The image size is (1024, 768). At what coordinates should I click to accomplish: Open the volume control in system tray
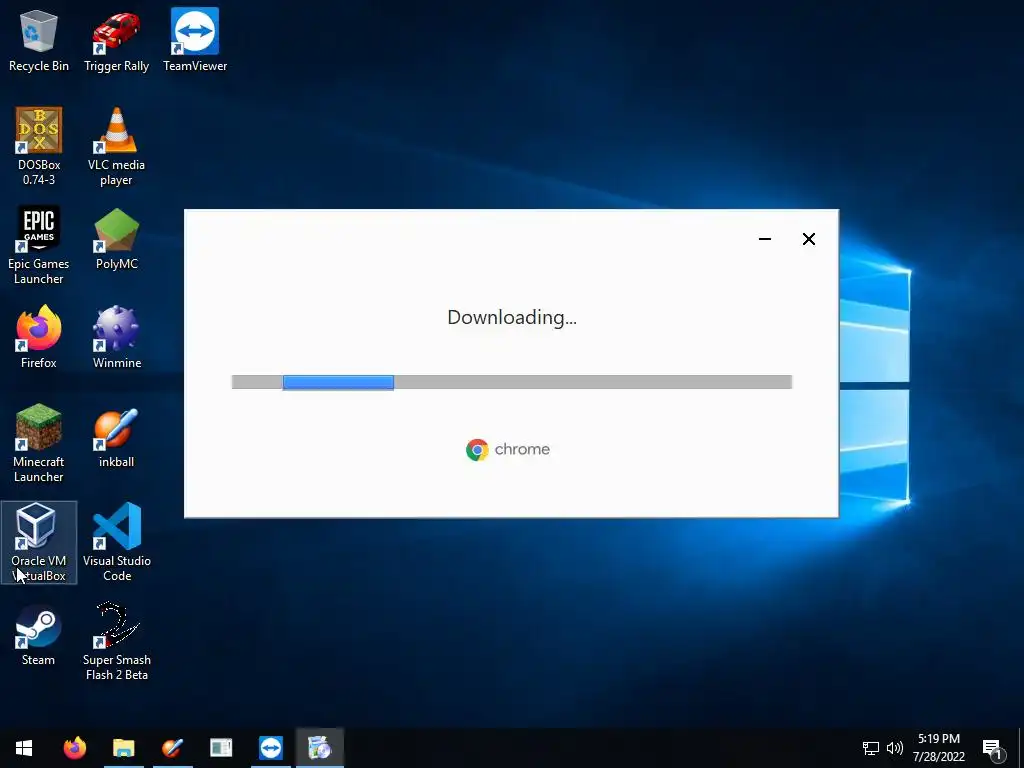pos(895,748)
